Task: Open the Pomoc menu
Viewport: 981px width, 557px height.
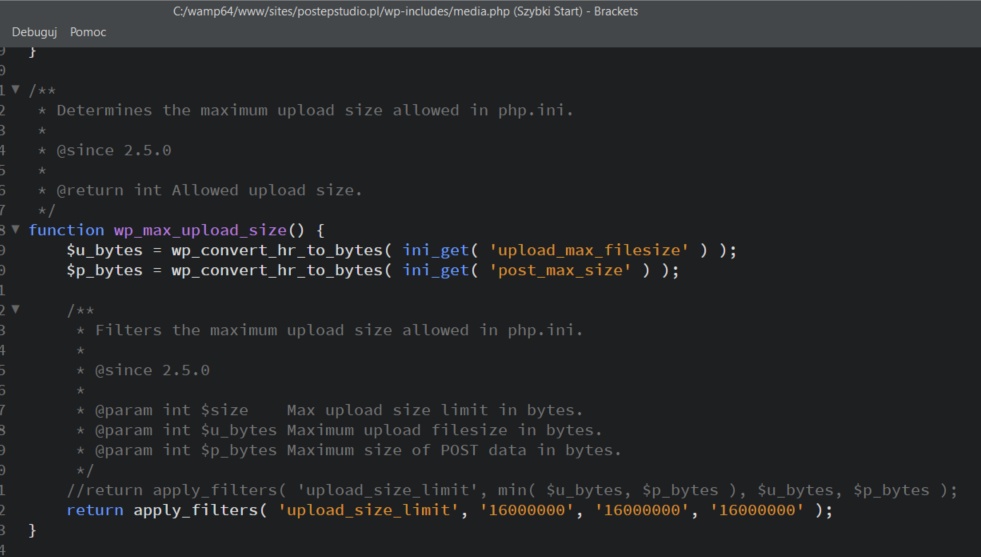Action: (x=88, y=32)
